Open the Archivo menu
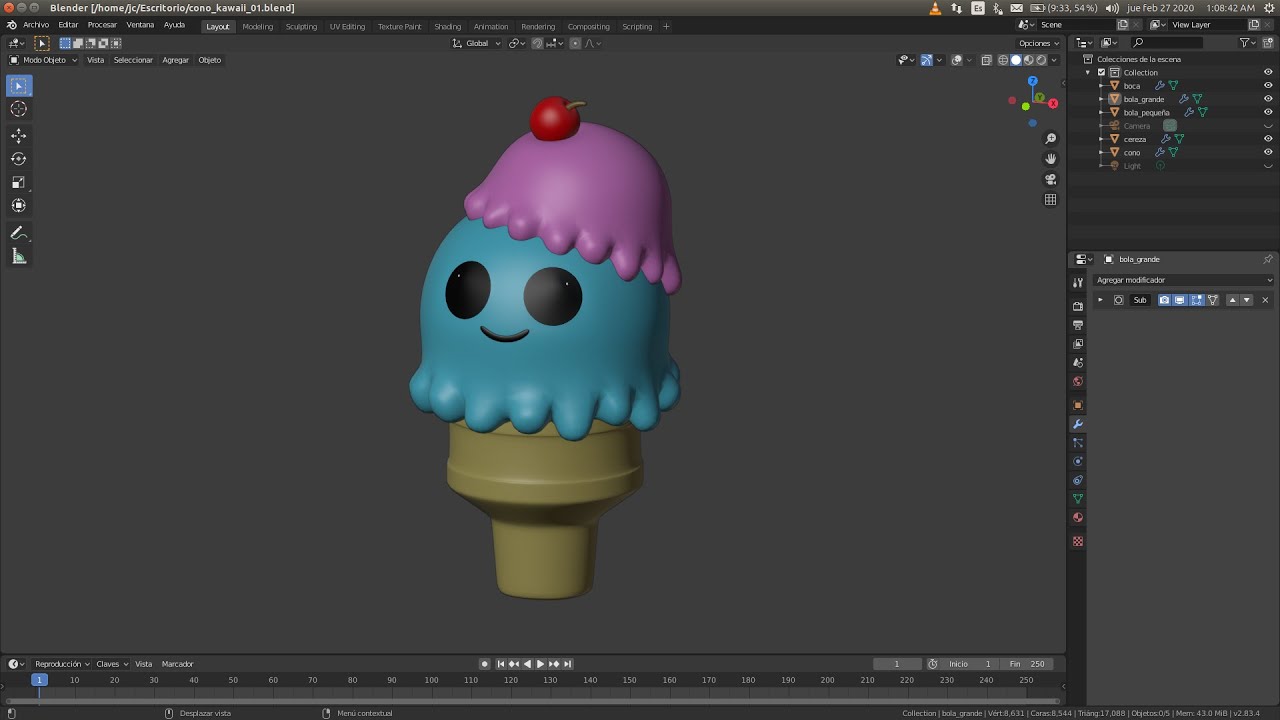Screen dimensions: 1280x720 (x=36, y=25)
